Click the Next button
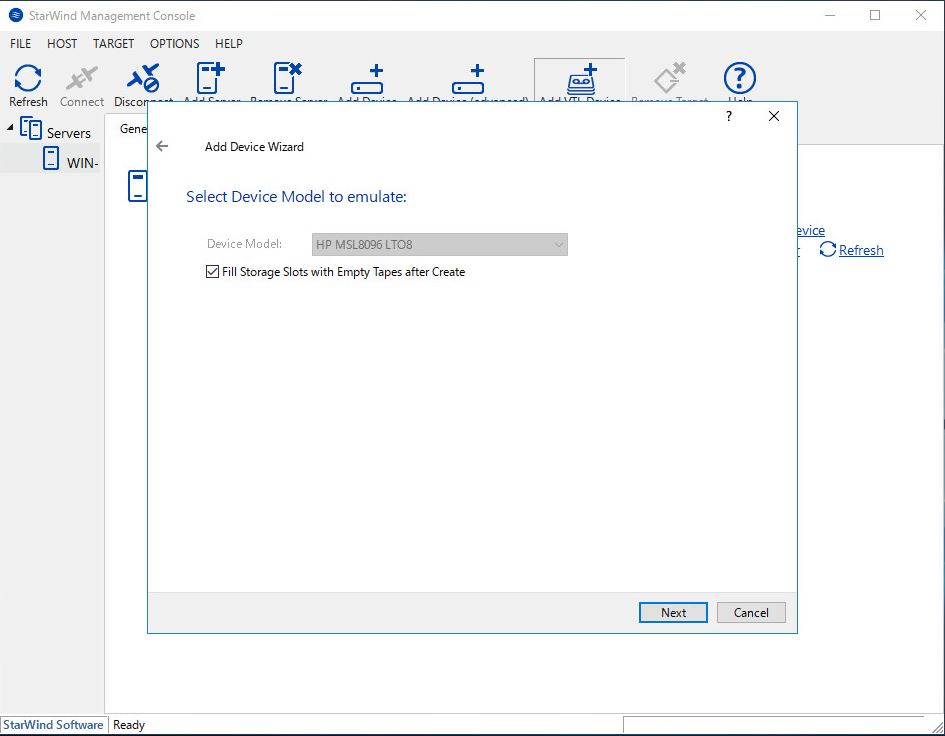Viewport: 945px width, 736px height. pyautogui.click(x=673, y=612)
